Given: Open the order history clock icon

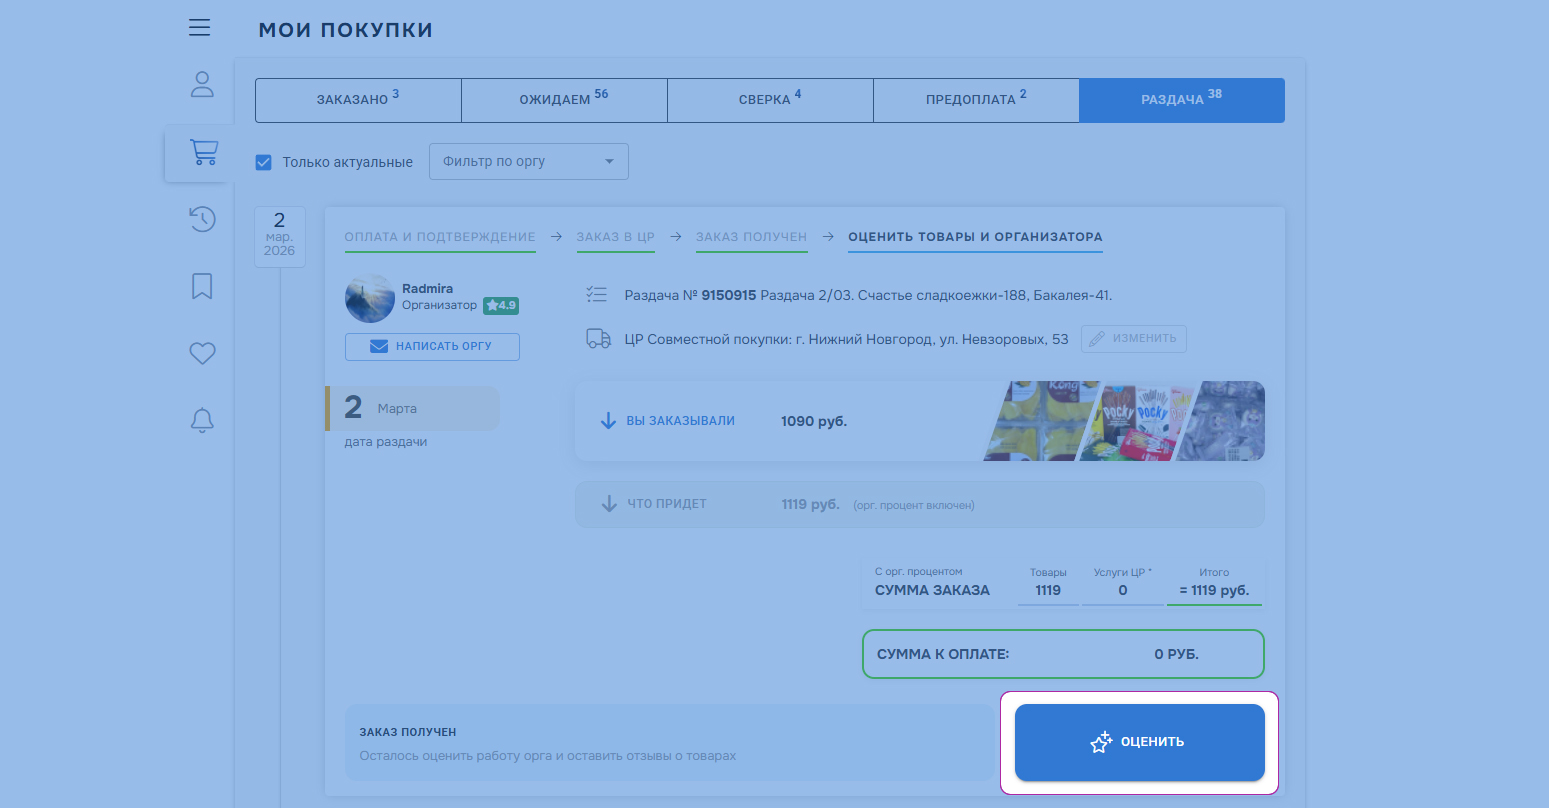Looking at the screenshot, I should point(202,219).
